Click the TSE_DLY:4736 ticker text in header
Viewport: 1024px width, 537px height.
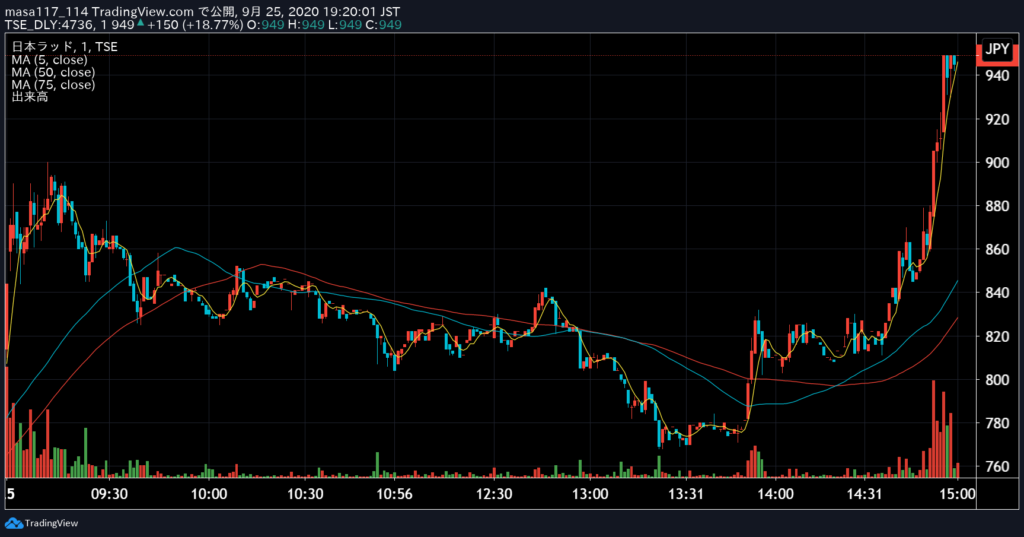pyautogui.click(x=48, y=25)
